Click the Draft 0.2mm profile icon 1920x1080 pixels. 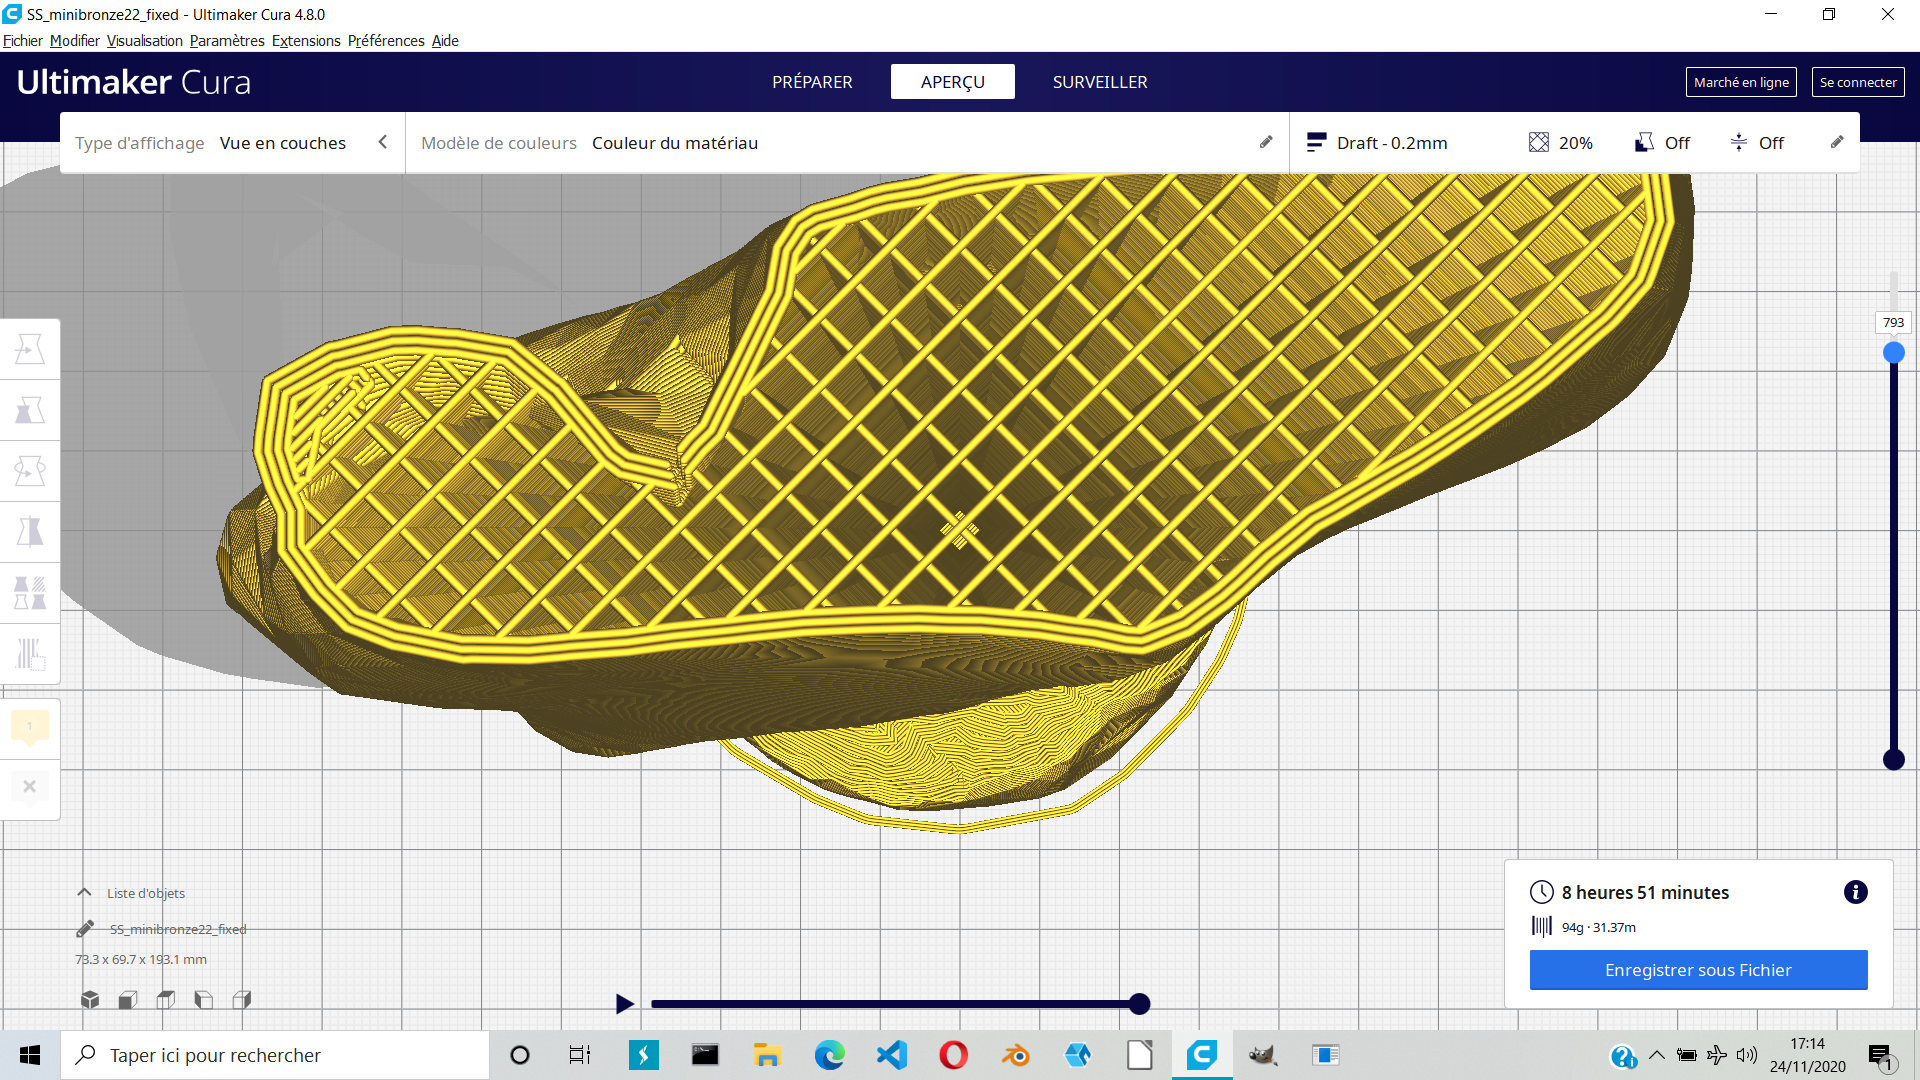pyautogui.click(x=1316, y=142)
